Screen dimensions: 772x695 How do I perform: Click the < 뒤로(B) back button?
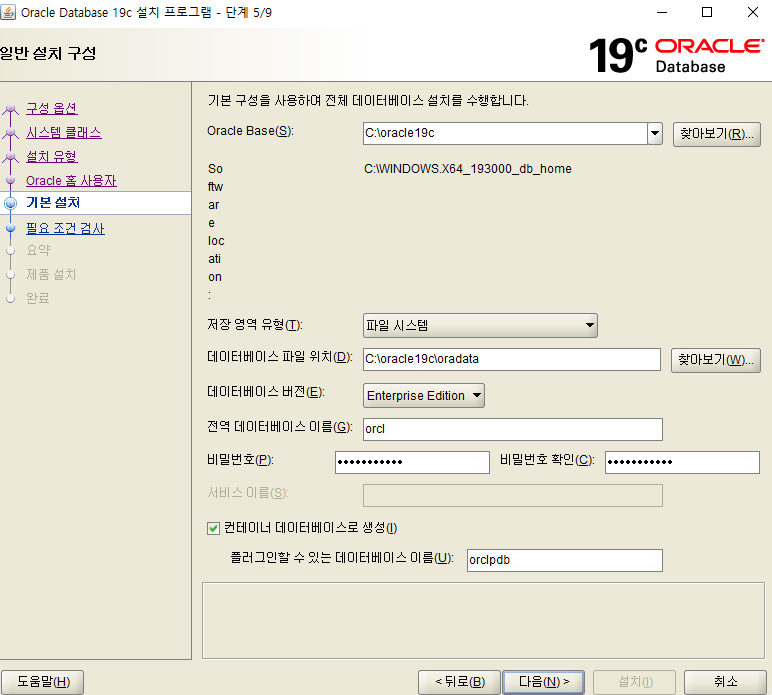click(459, 682)
